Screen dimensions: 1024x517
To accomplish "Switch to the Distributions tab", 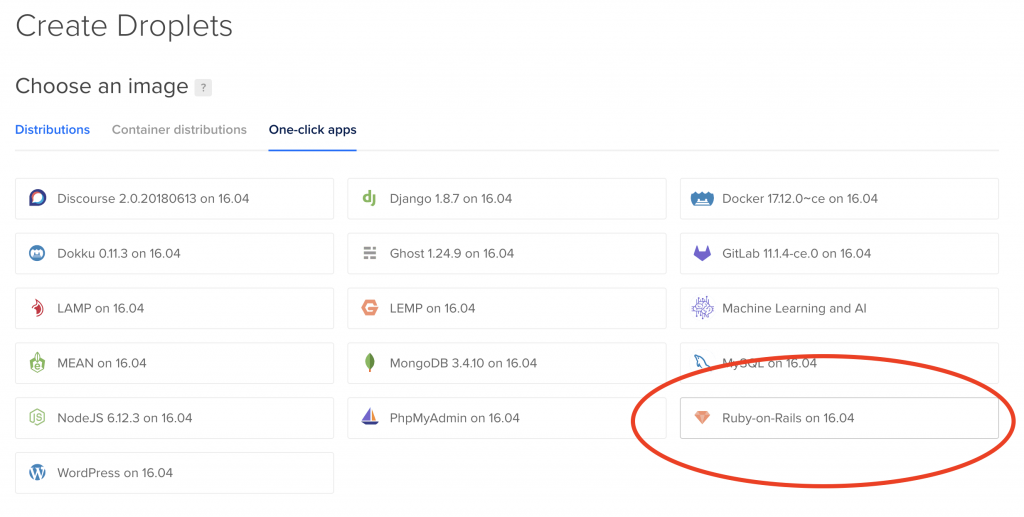I will coord(52,129).
